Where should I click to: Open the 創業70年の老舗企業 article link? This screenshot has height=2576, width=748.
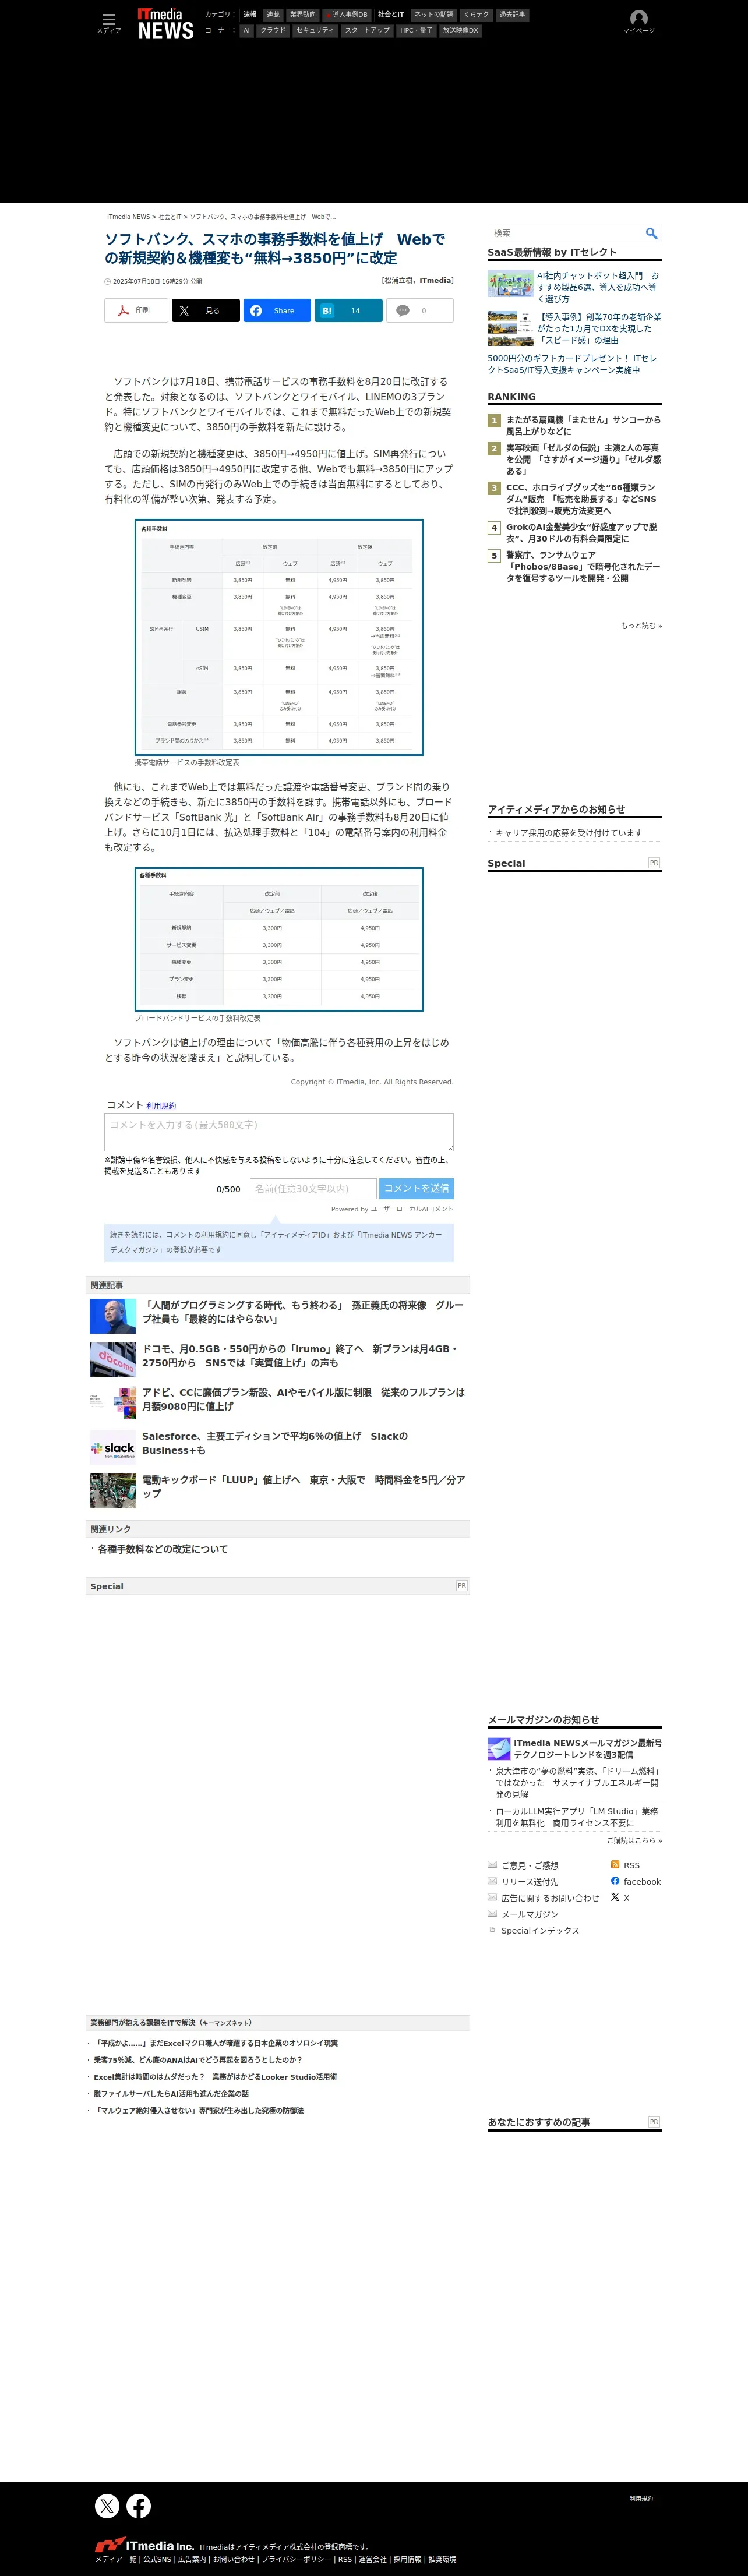click(x=599, y=328)
